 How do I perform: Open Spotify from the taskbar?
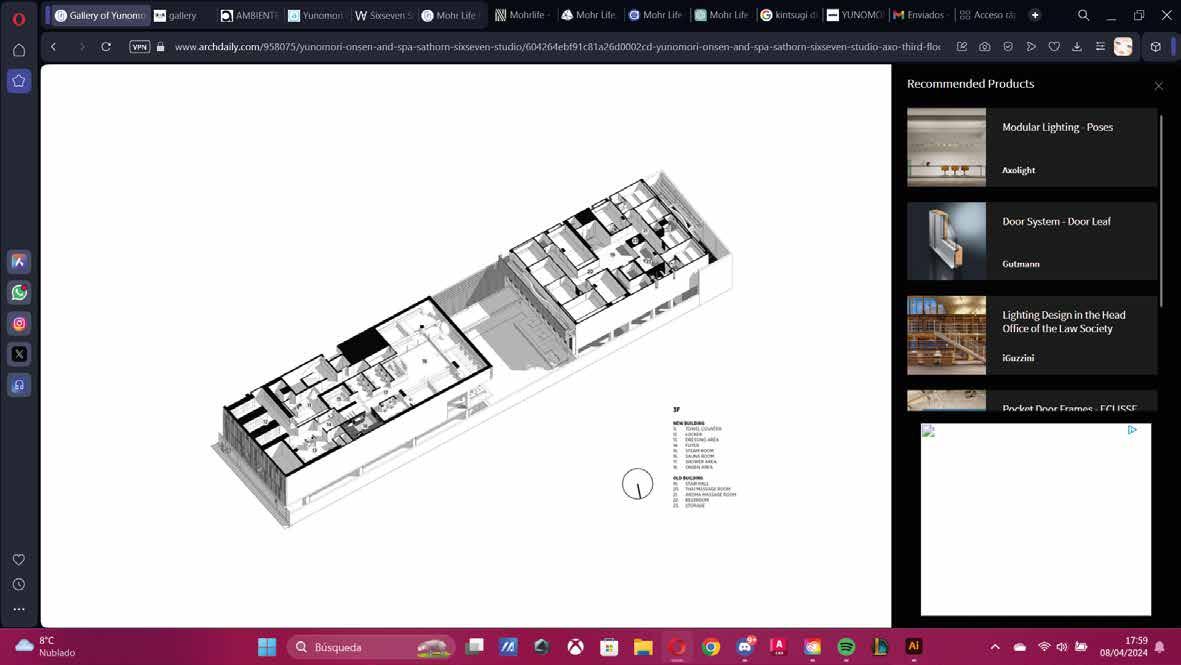[x=846, y=647]
